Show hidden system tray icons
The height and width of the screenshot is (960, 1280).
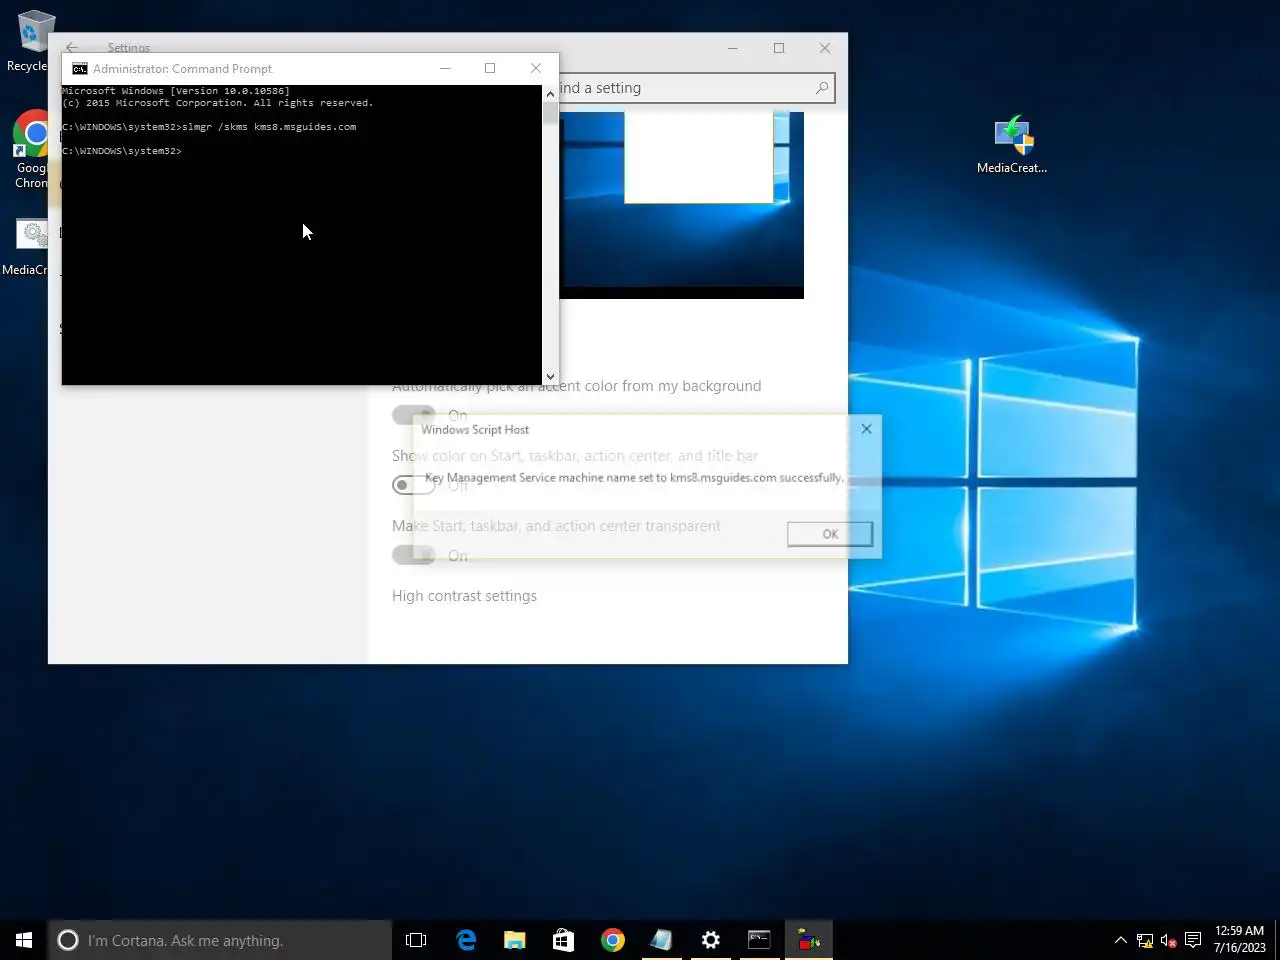(1121, 940)
